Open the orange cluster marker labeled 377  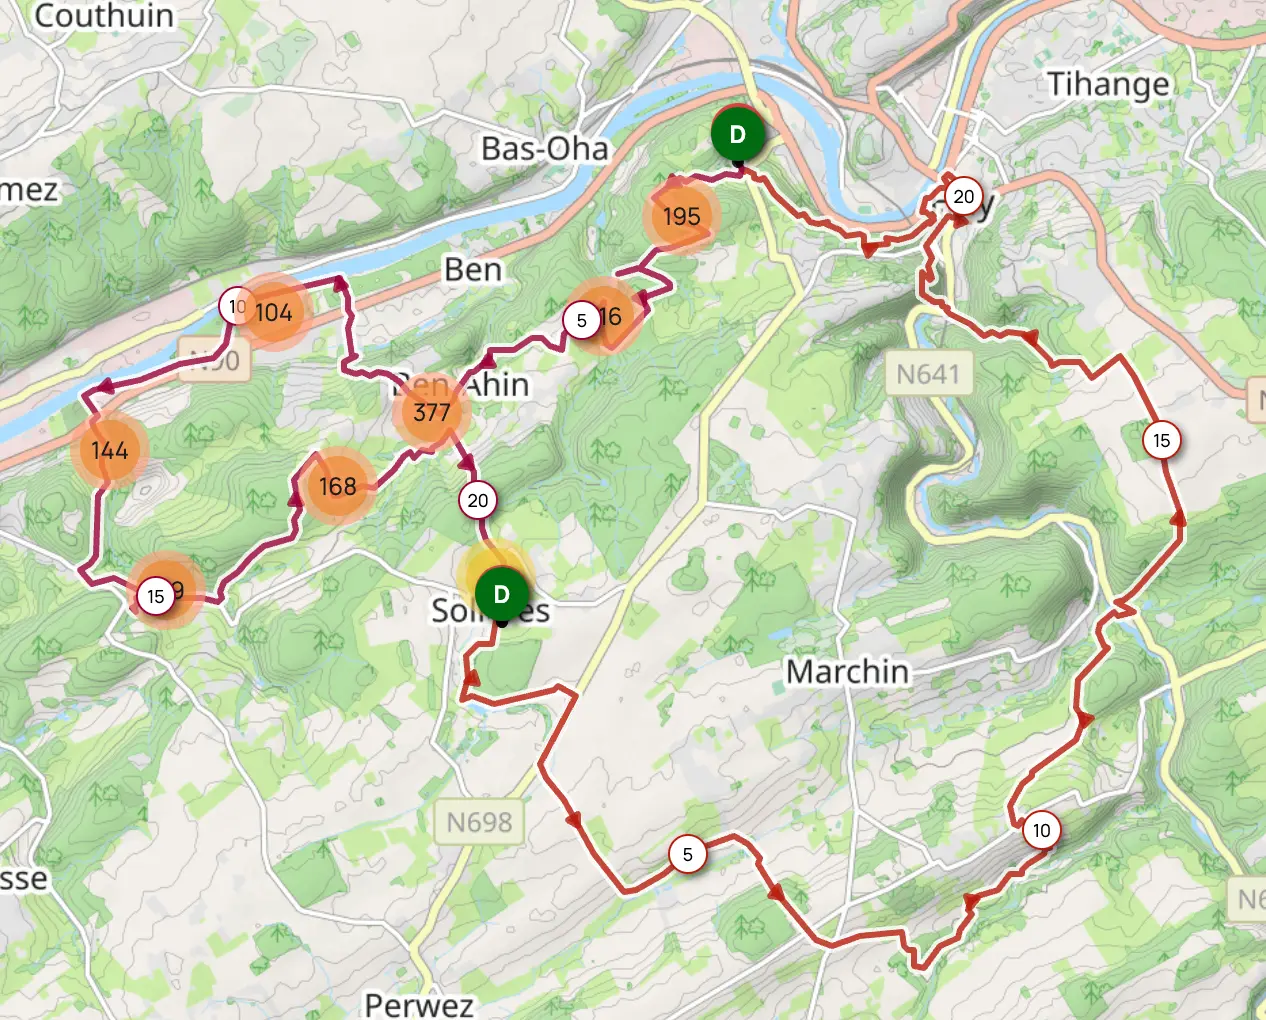point(431,412)
